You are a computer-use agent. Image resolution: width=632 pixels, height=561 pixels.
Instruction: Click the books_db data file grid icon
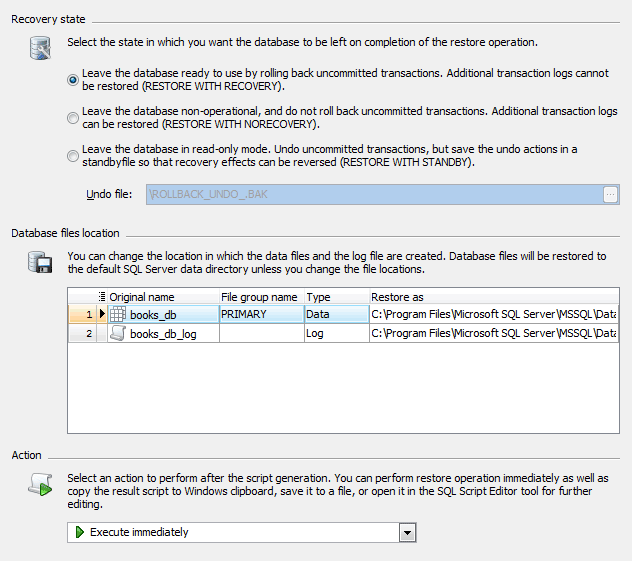click(118, 314)
